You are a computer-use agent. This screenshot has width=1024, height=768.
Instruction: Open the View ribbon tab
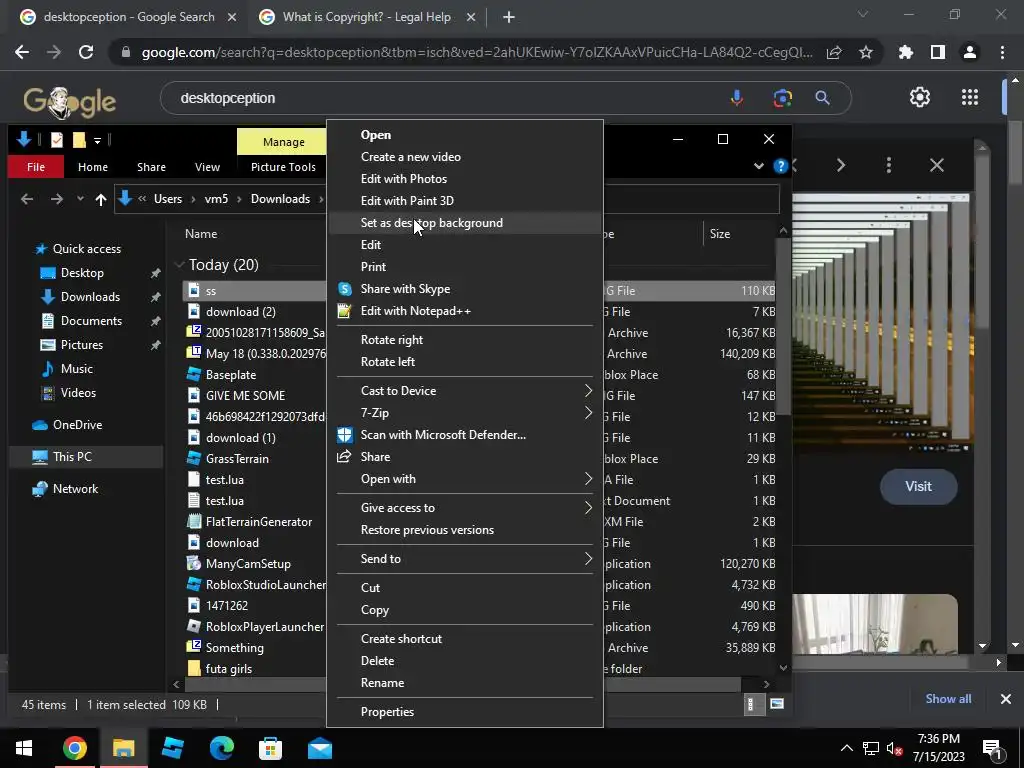[x=207, y=167]
